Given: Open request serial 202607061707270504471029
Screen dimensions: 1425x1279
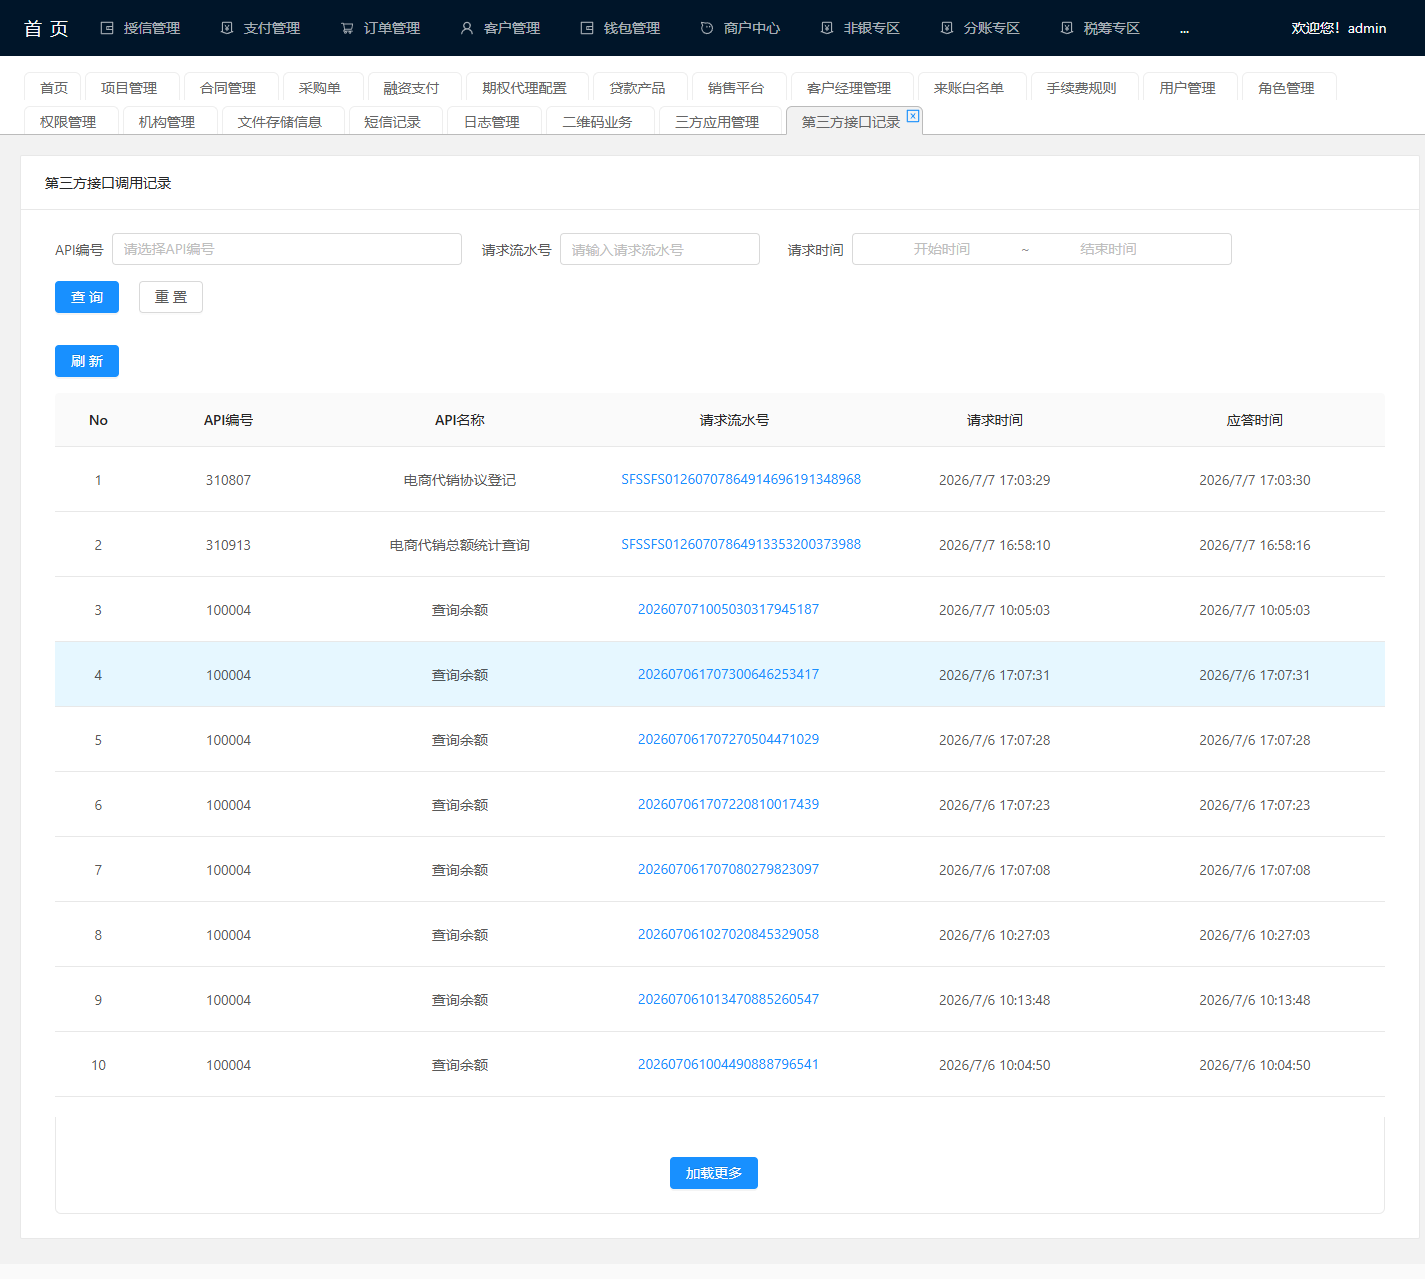Looking at the screenshot, I should coord(728,739).
